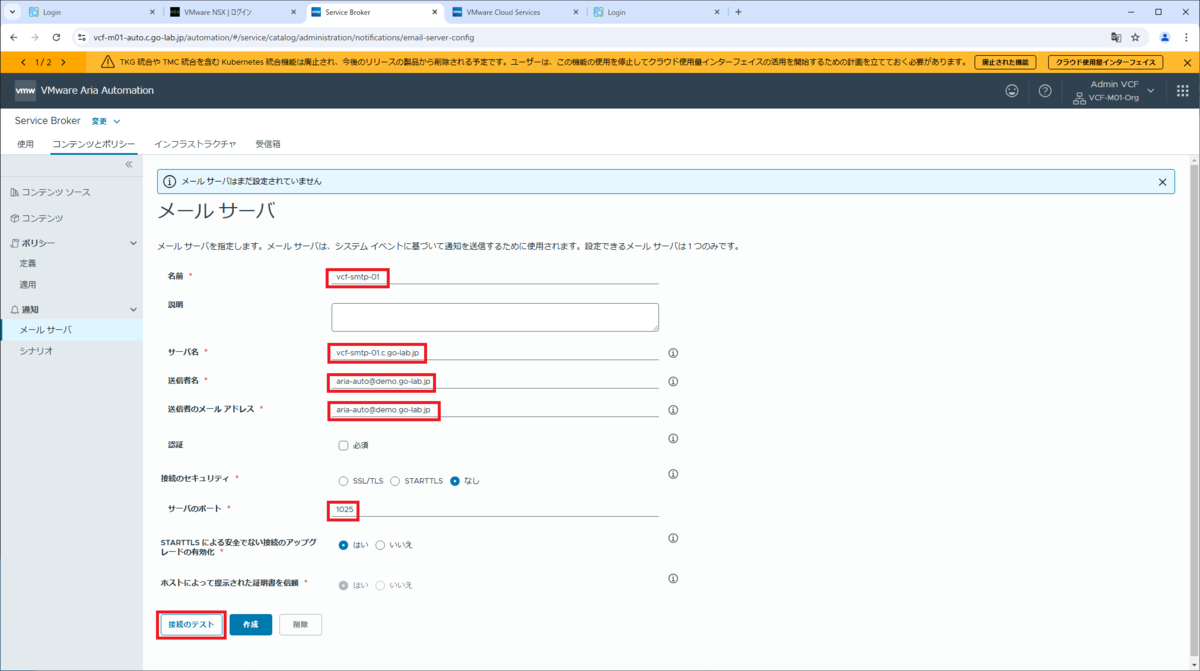1200x671 pixels.
Task: Select SSL/TLS connection security
Action: click(x=343, y=481)
